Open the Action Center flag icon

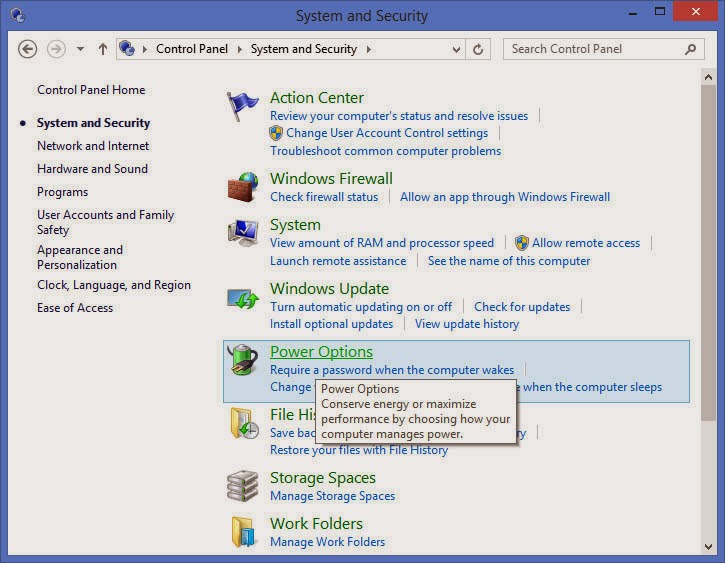tap(242, 106)
